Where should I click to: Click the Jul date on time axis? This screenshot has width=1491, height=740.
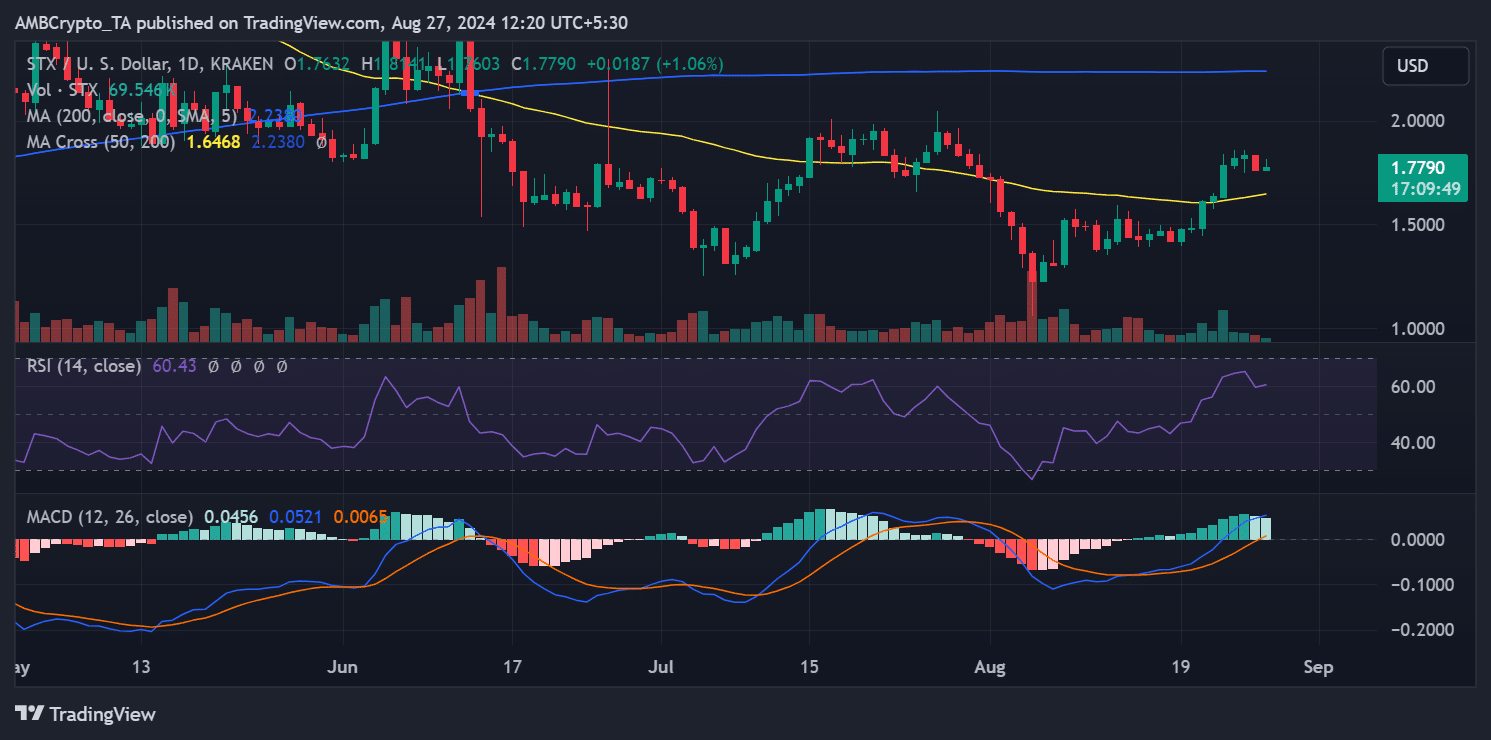click(660, 667)
